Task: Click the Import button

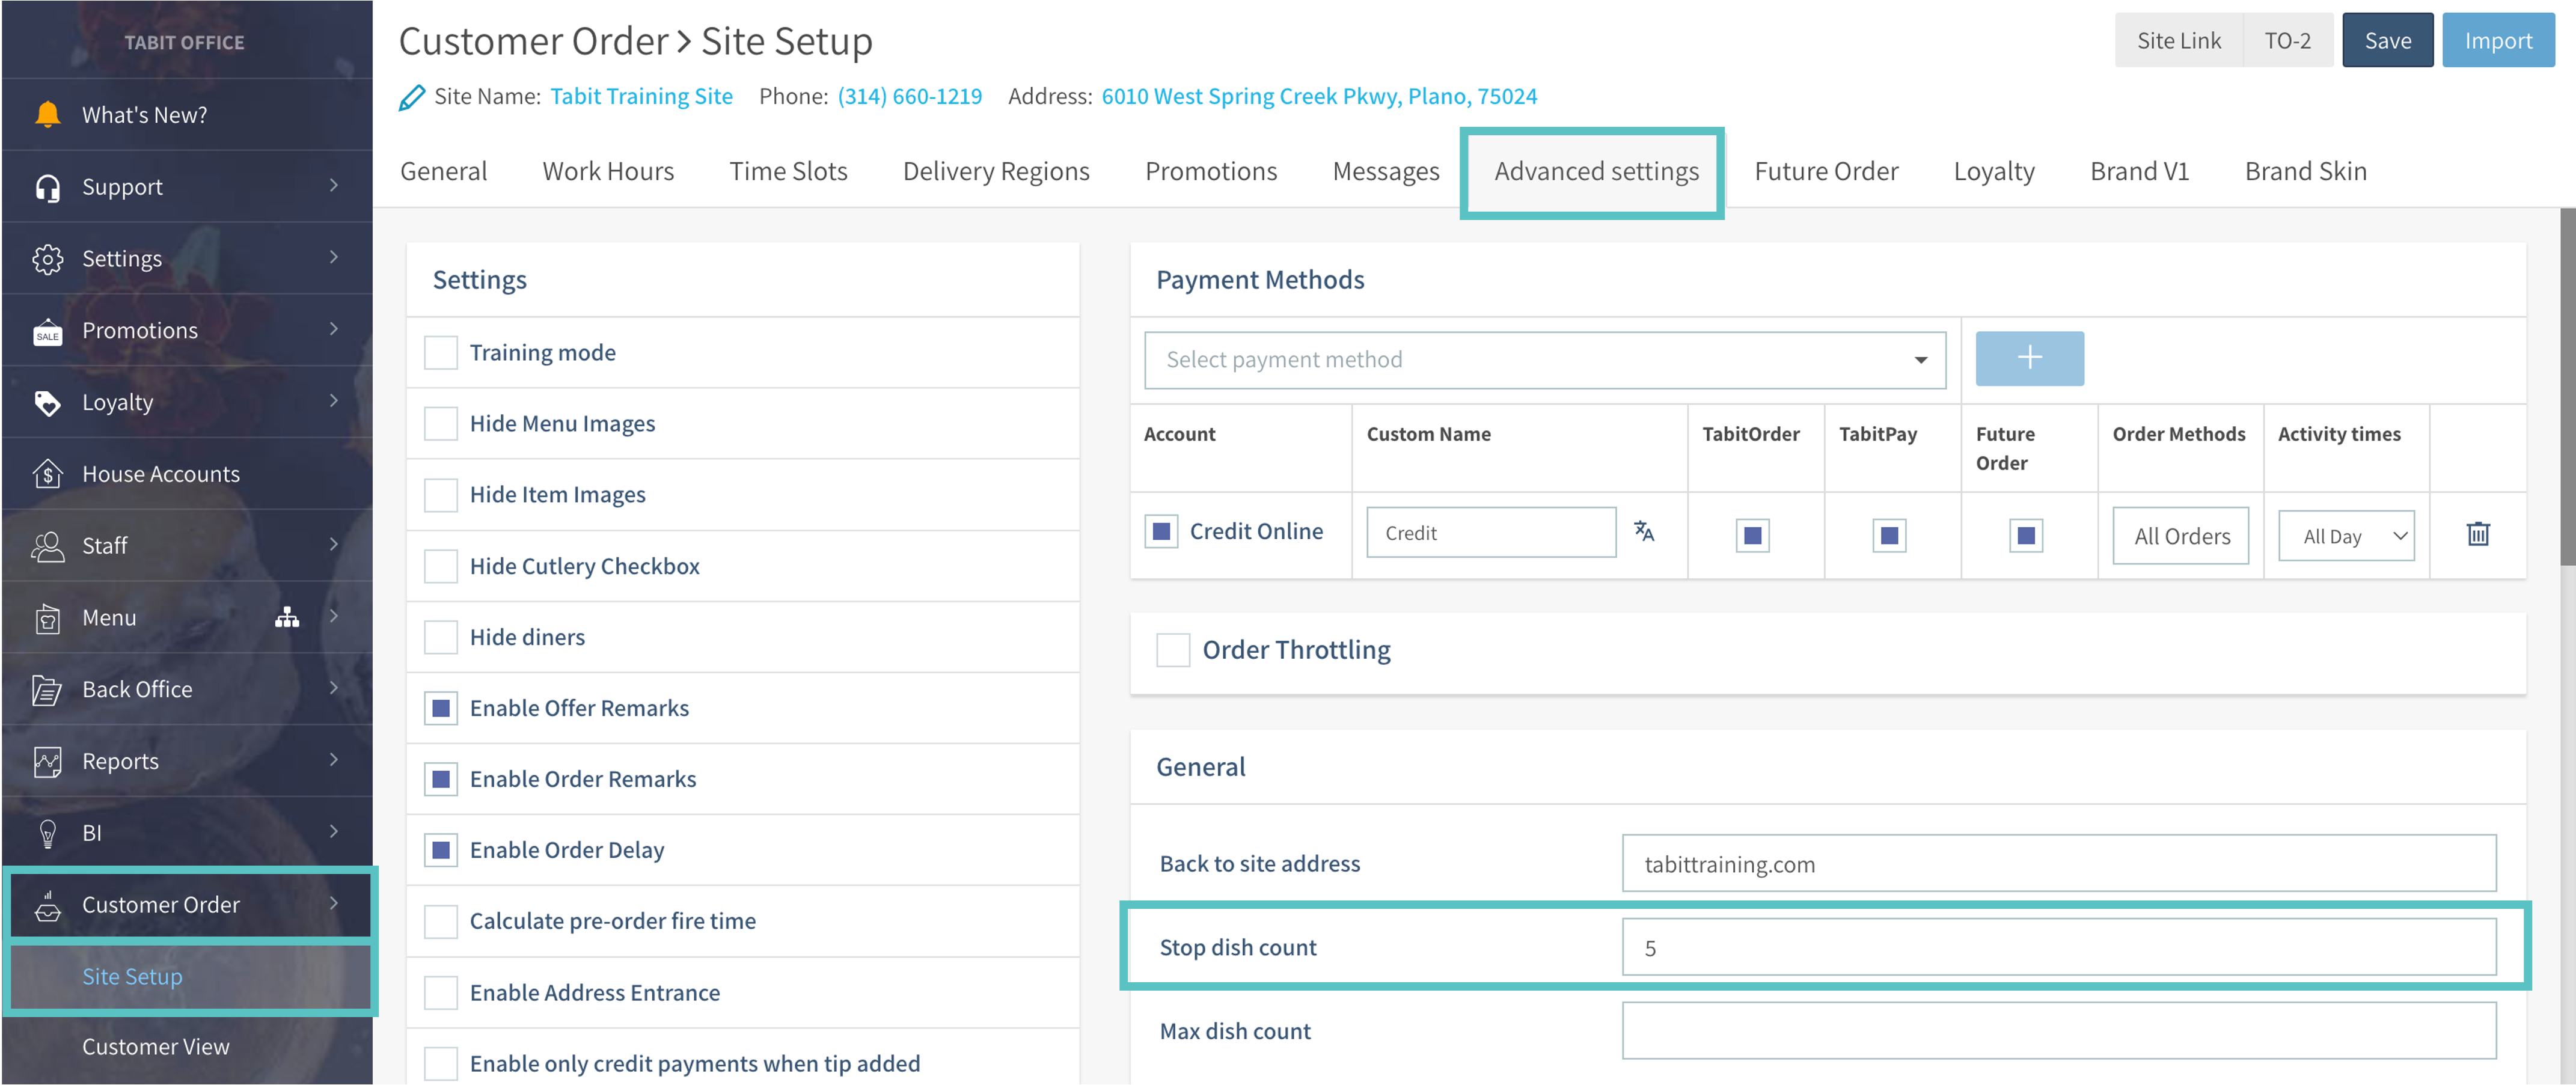Action: [2497, 41]
